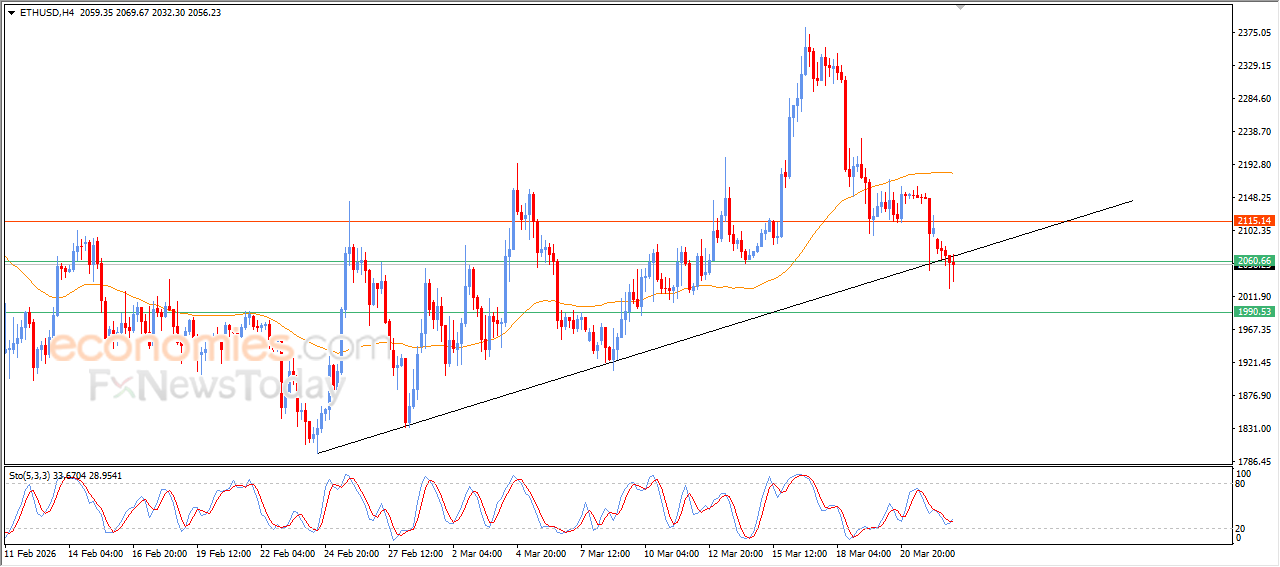Image resolution: width=1280 pixels, height=567 pixels.
Task: Click the 1876.90 price scale value
Action: click(x=1254, y=396)
